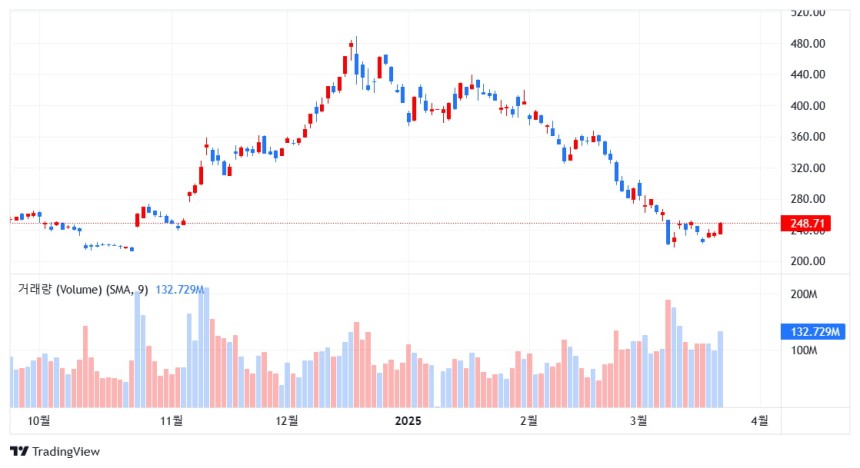Open the TradingView text link
This screenshot has height=468, width=860.
point(66,452)
